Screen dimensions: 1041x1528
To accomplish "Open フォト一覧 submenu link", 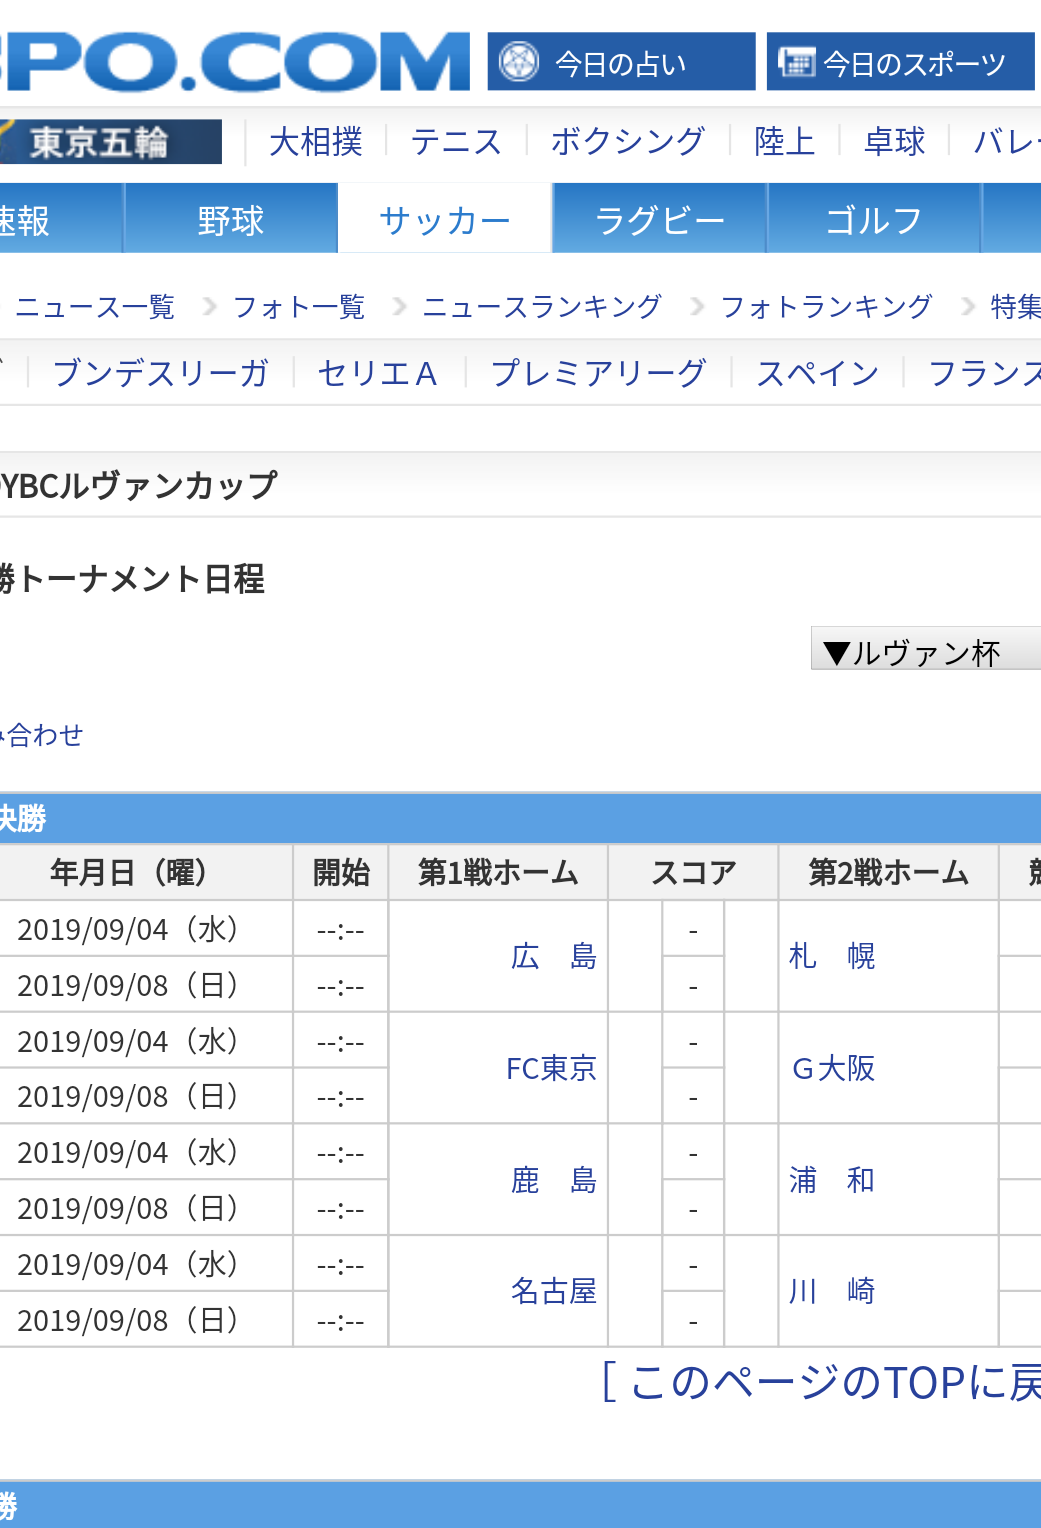I will [299, 306].
